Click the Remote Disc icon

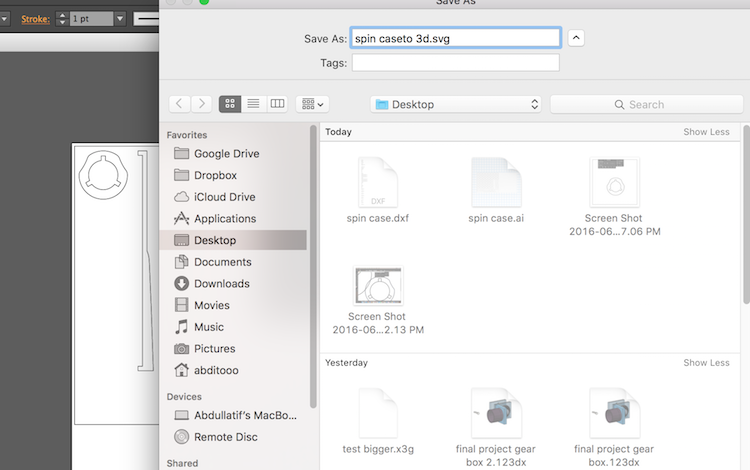tap(181, 437)
